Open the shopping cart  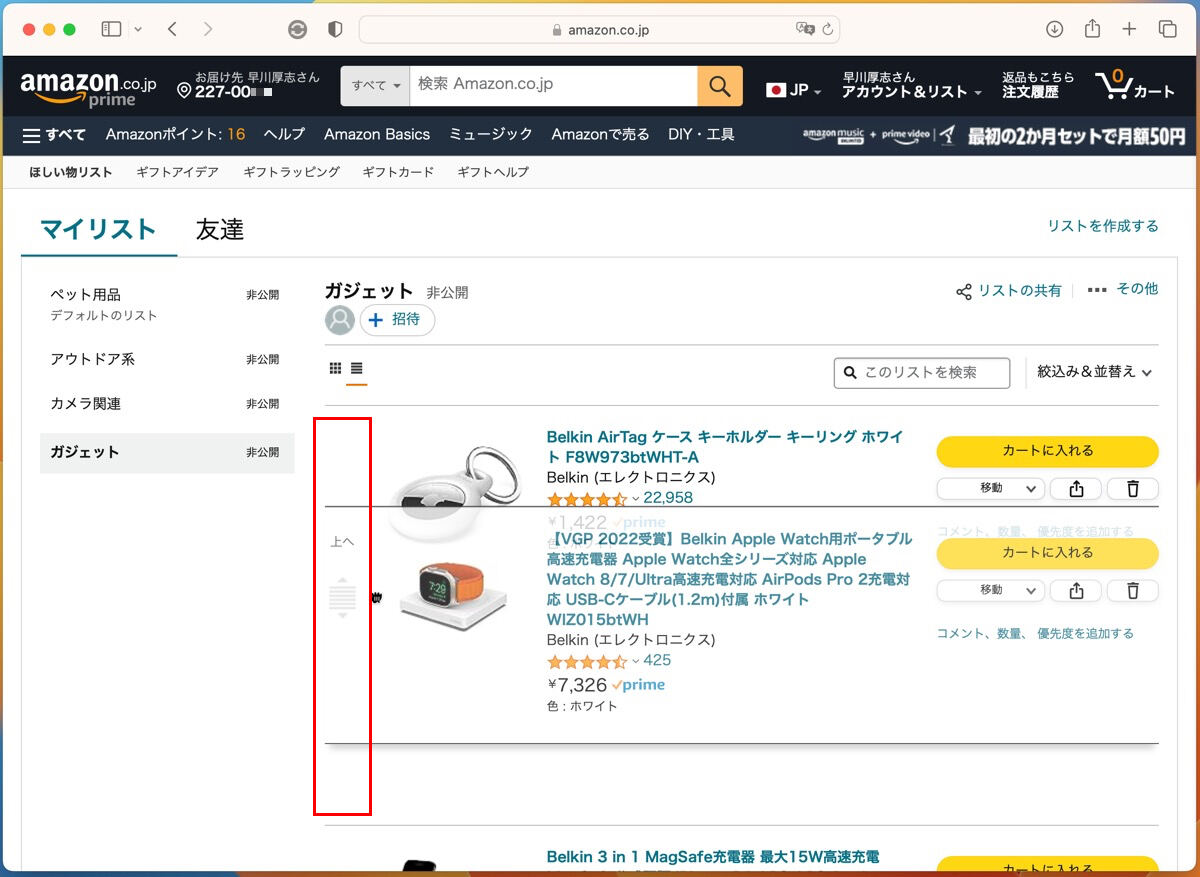1135,86
